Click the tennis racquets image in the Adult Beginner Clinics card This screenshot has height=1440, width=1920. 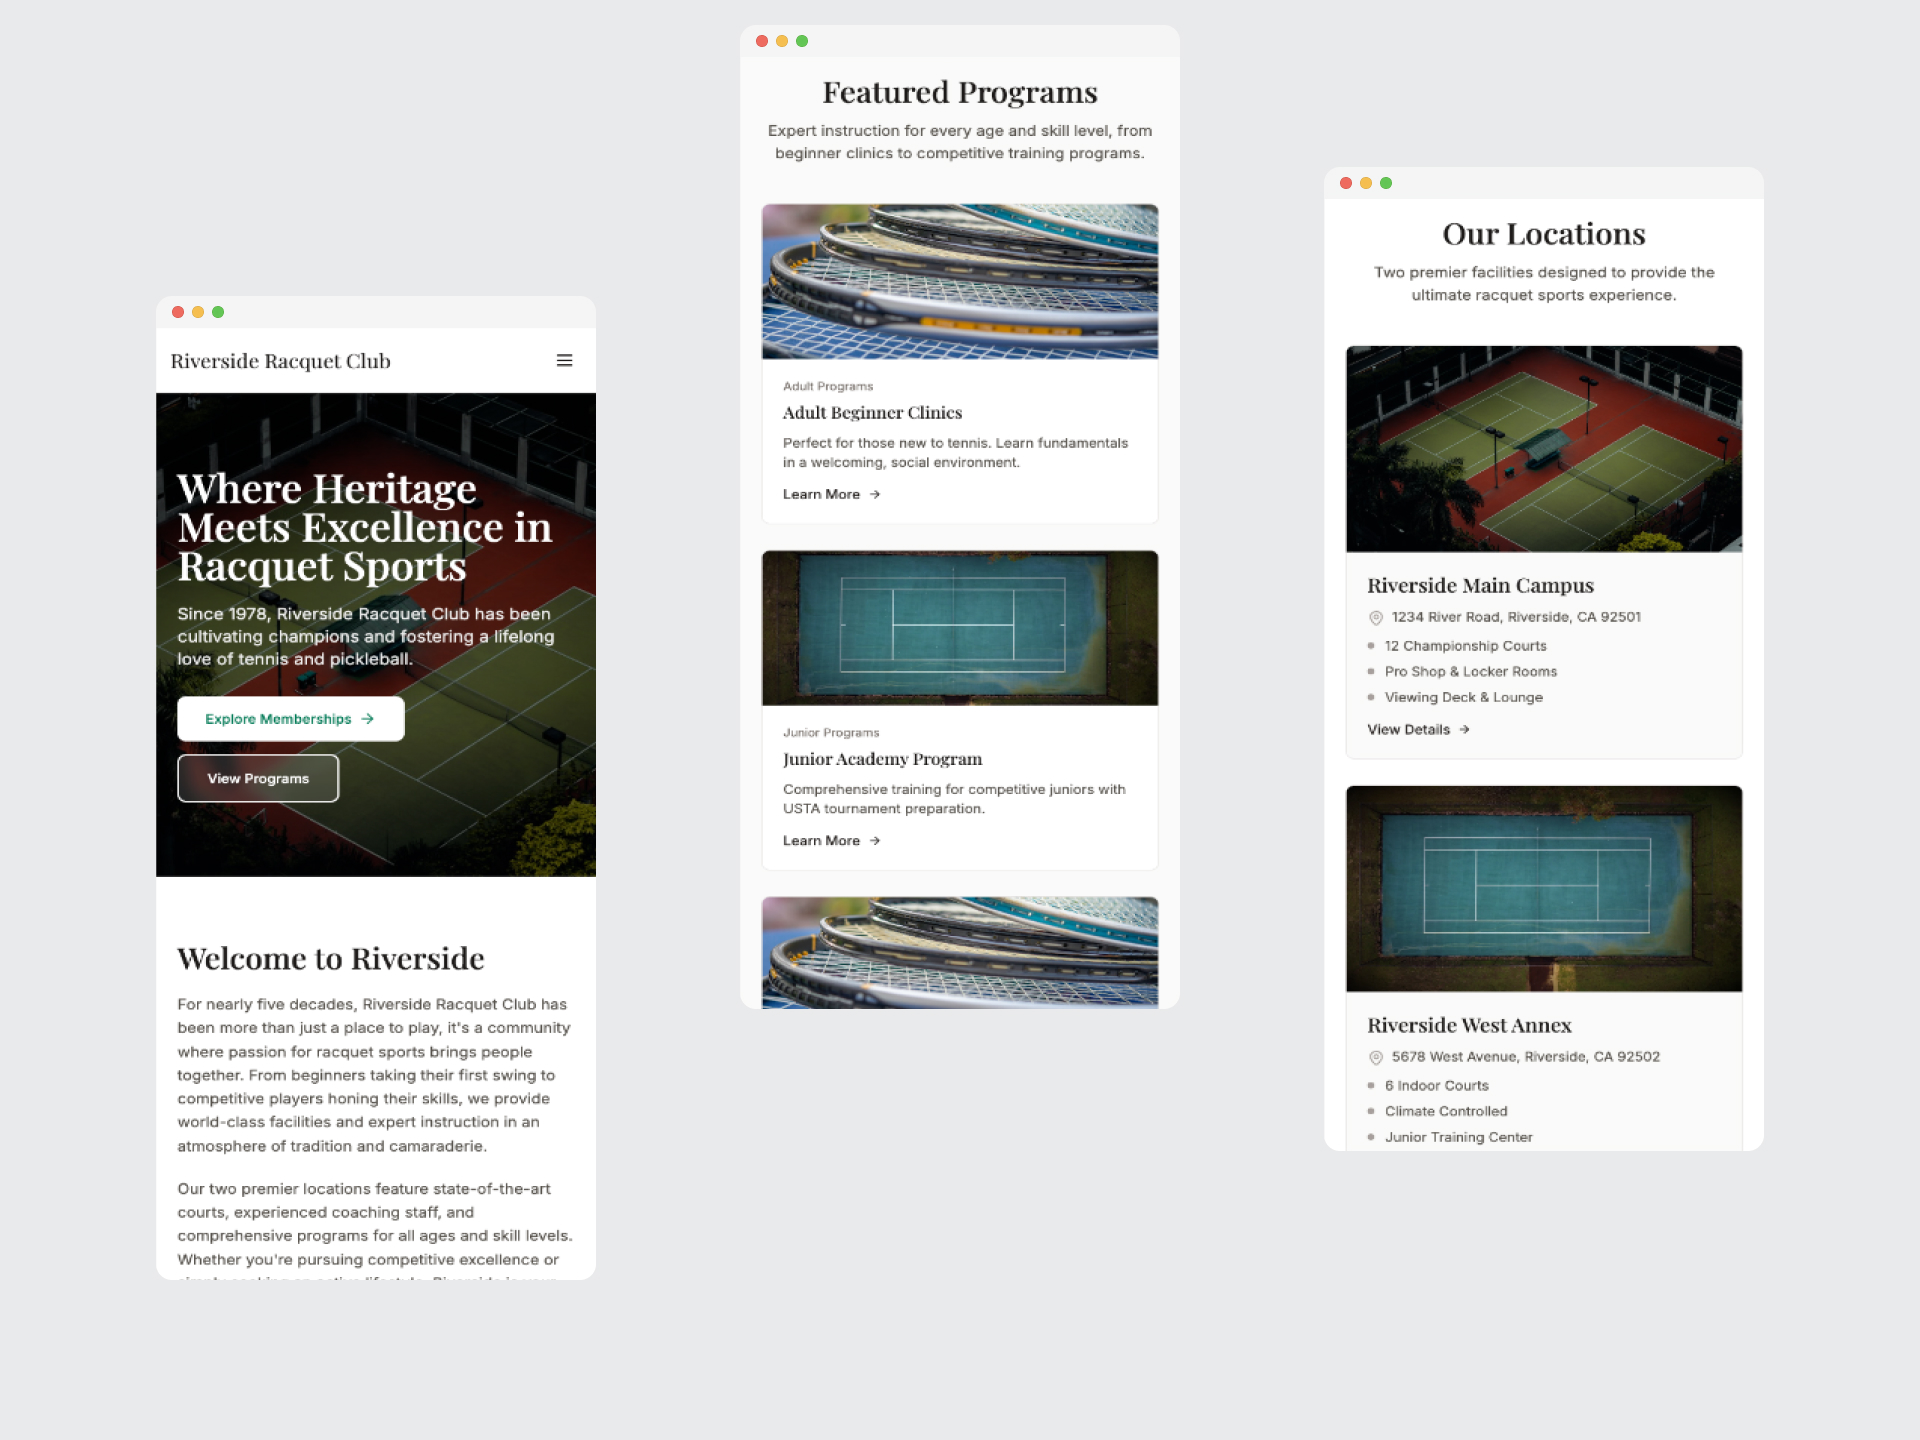pos(960,282)
